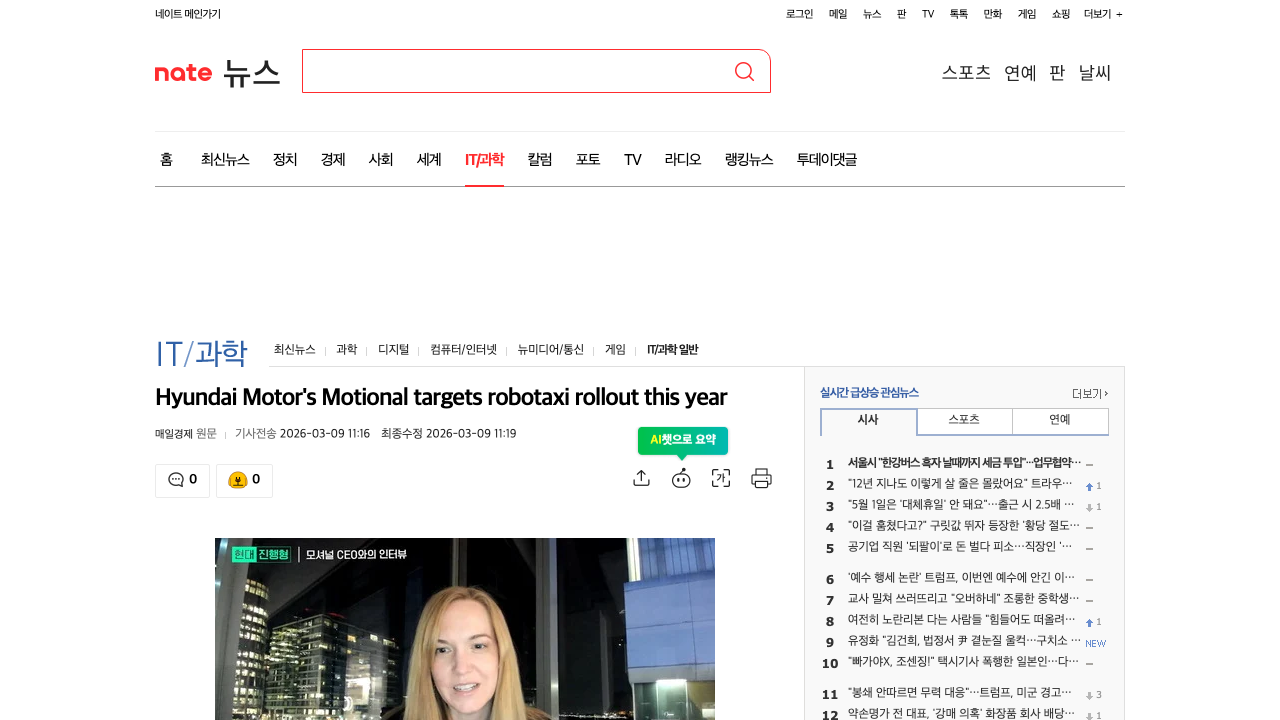Open 최신뉴스 subcategory under IT/과학

point(295,350)
